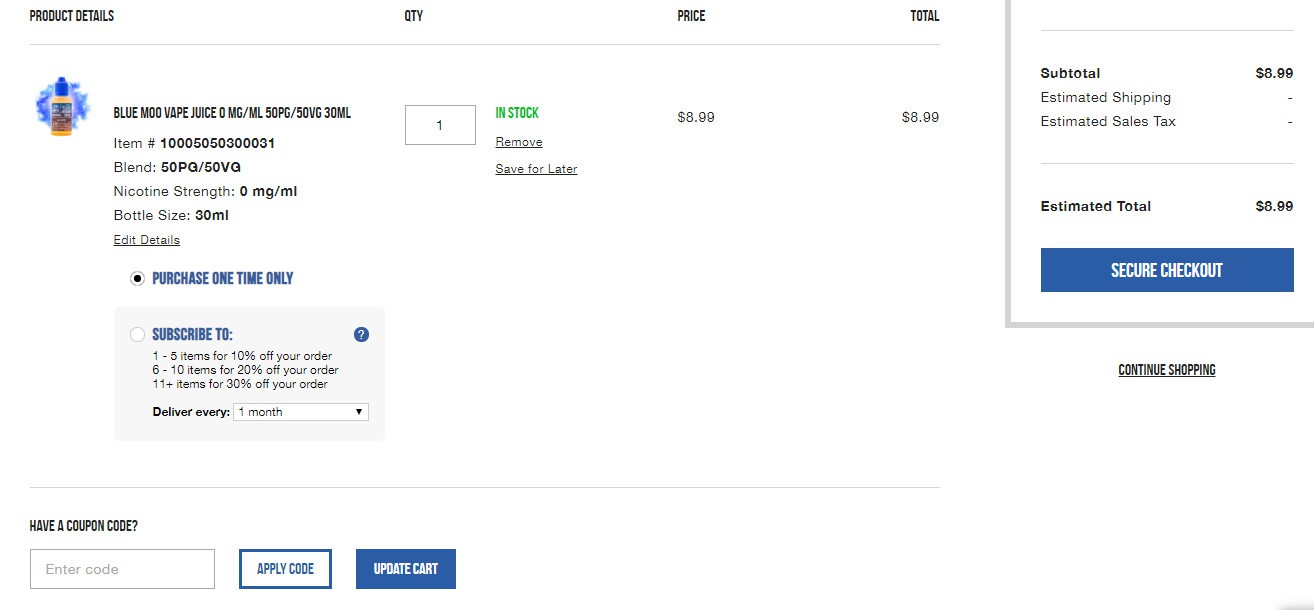Save the item for later
Image resolution: width=1314 pixels, height=610 pixels.
tap(536, 169)
